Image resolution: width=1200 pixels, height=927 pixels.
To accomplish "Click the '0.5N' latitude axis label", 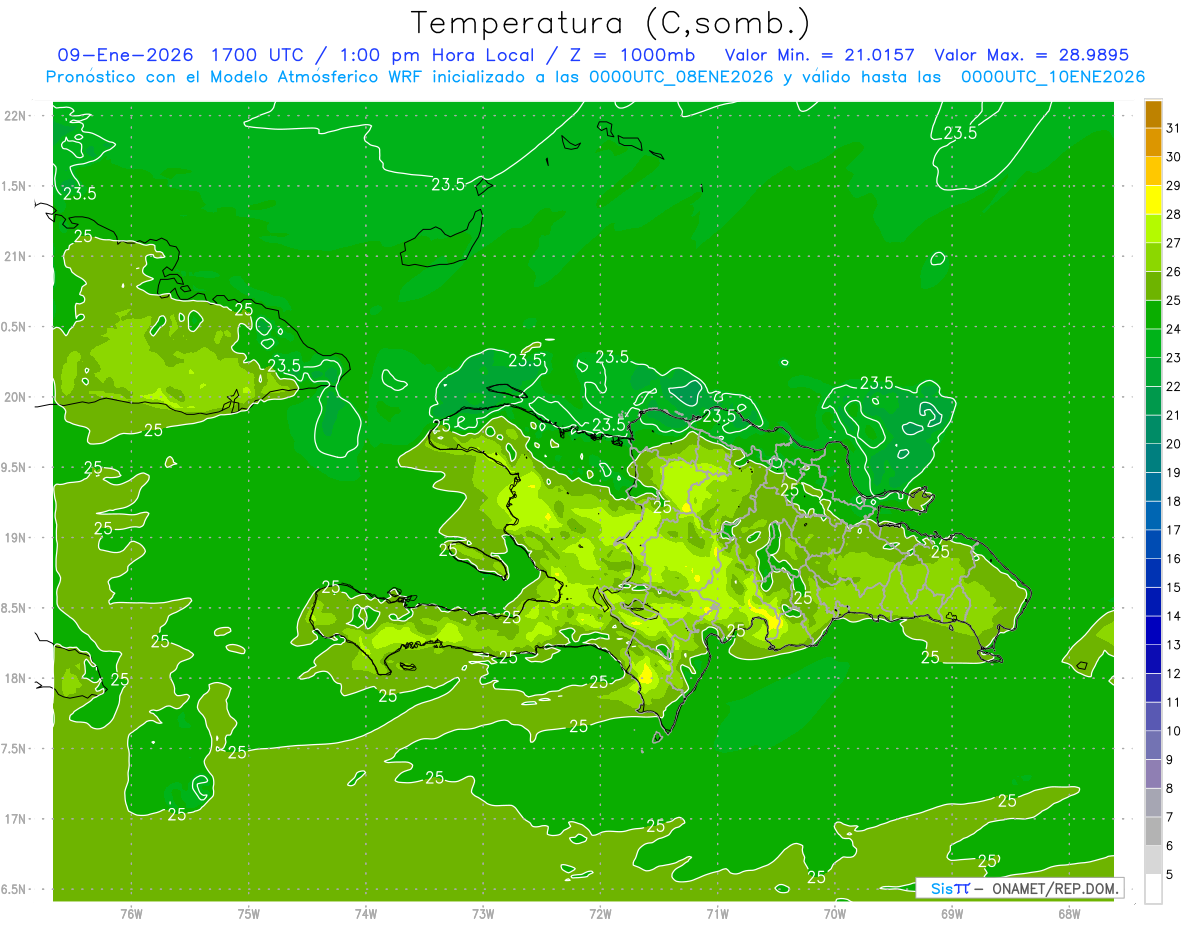I will coord(14,327).
